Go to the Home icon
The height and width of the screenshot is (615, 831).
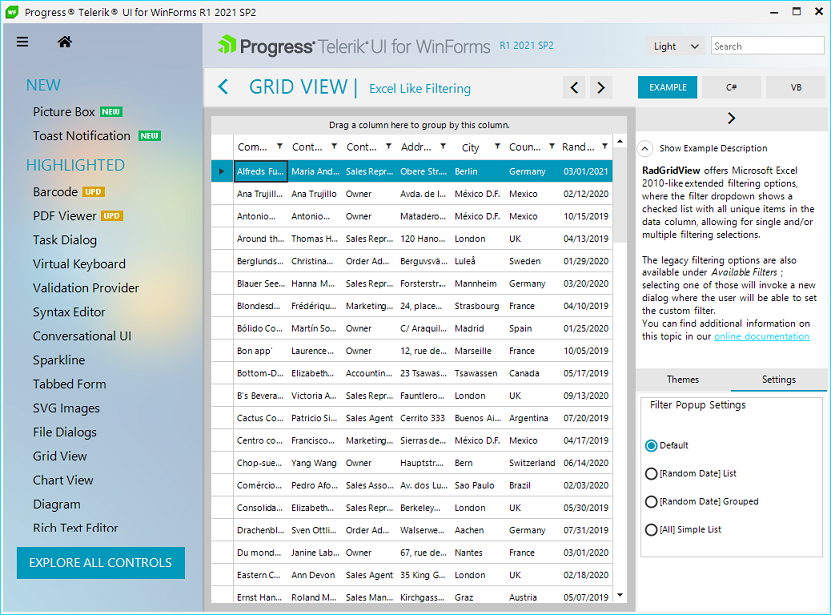pos(65,41)
